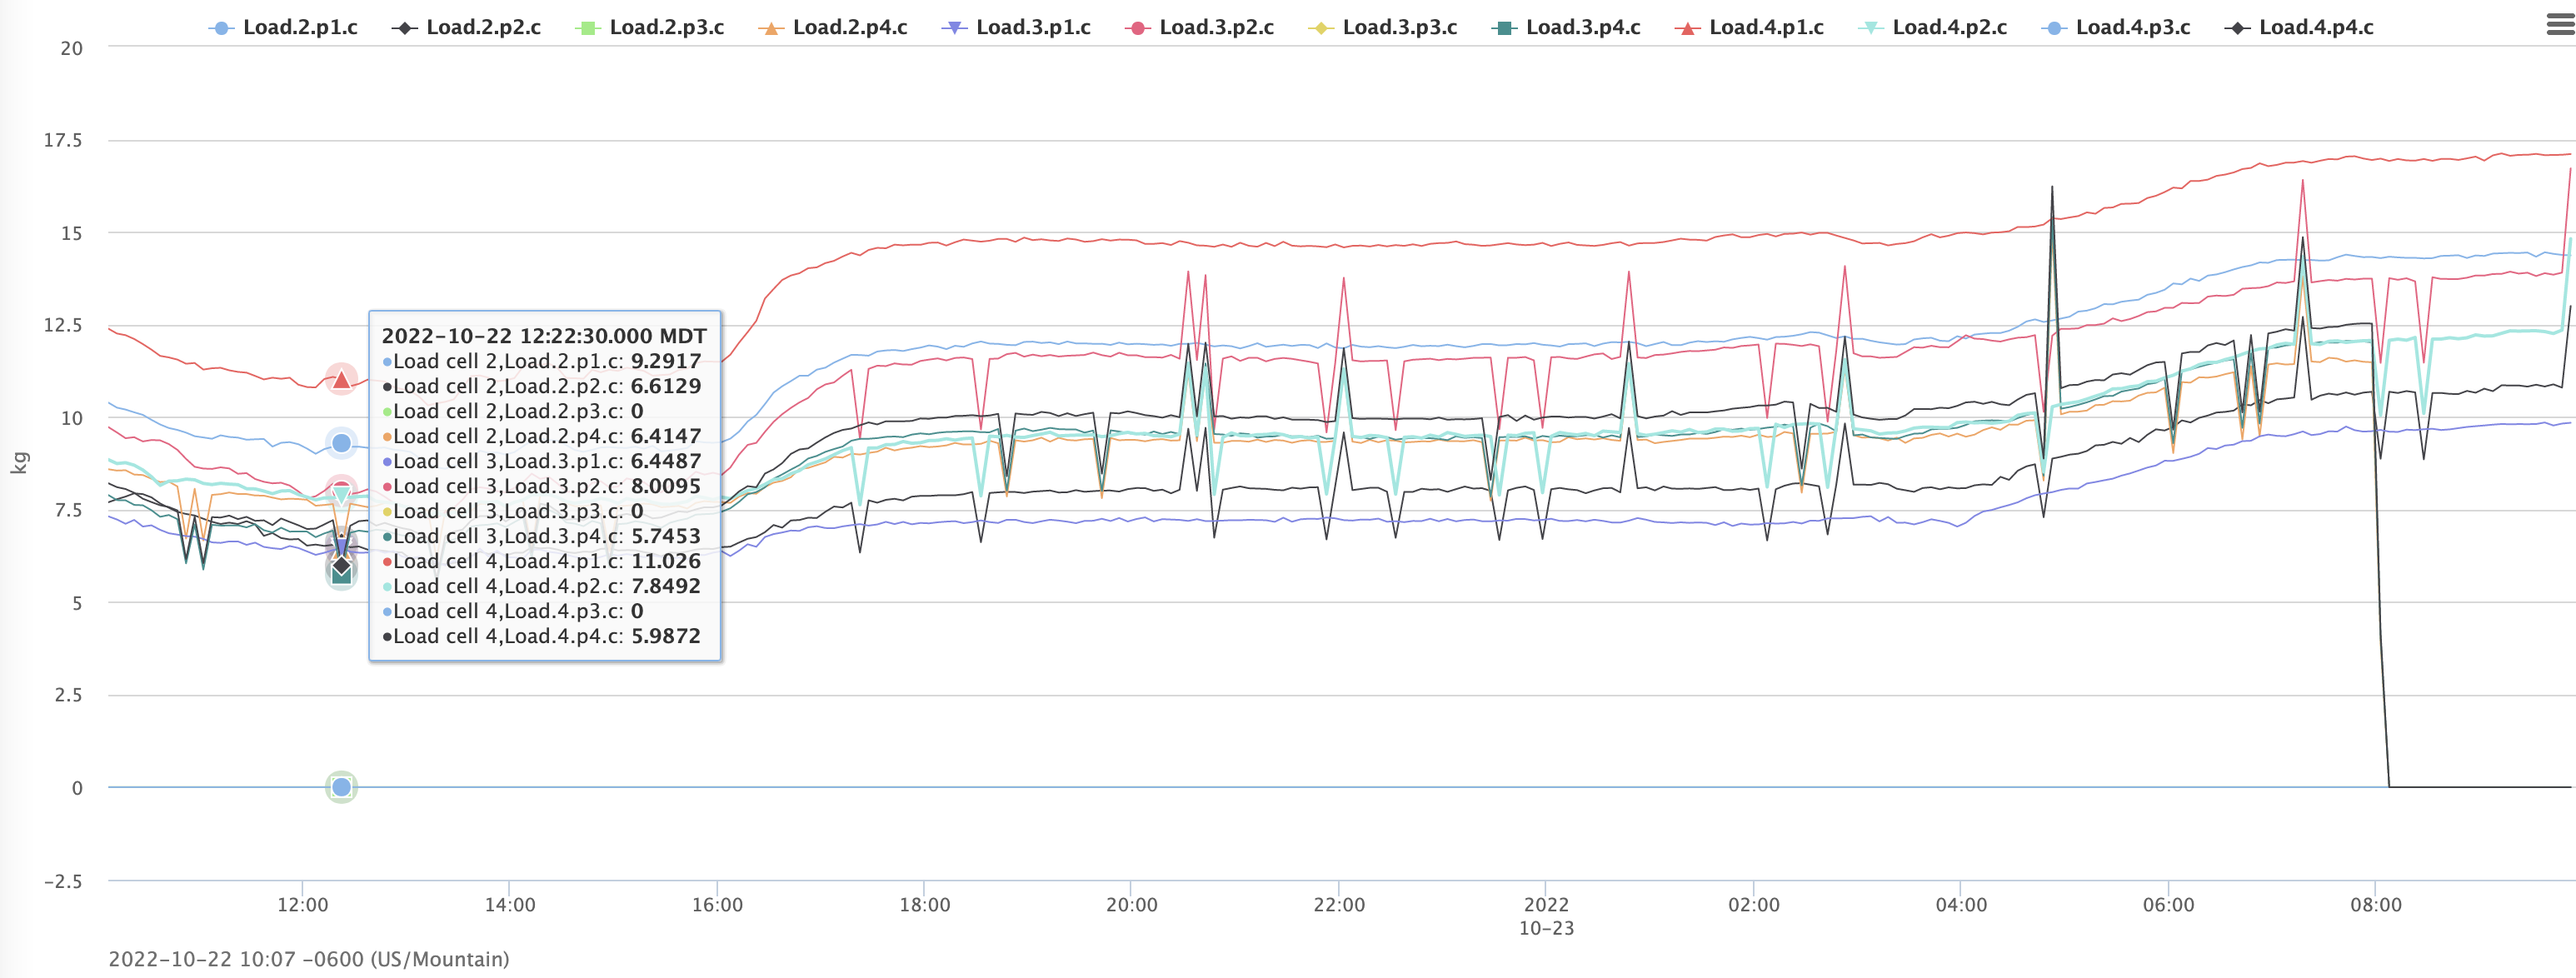Toggle Load.4.p3.c legend label
2576x978 pixels.
tap(2132, 27)
